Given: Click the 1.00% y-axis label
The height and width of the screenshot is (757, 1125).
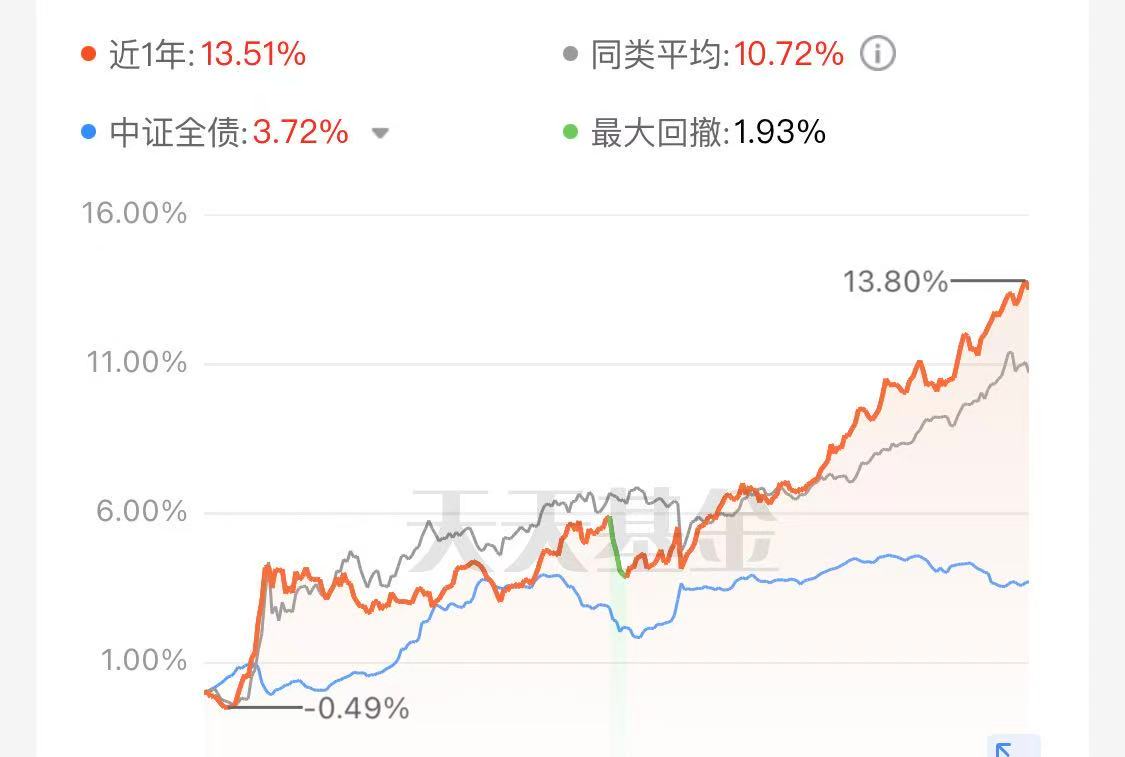Looking at the screenshot, I should tap(143, 660).
